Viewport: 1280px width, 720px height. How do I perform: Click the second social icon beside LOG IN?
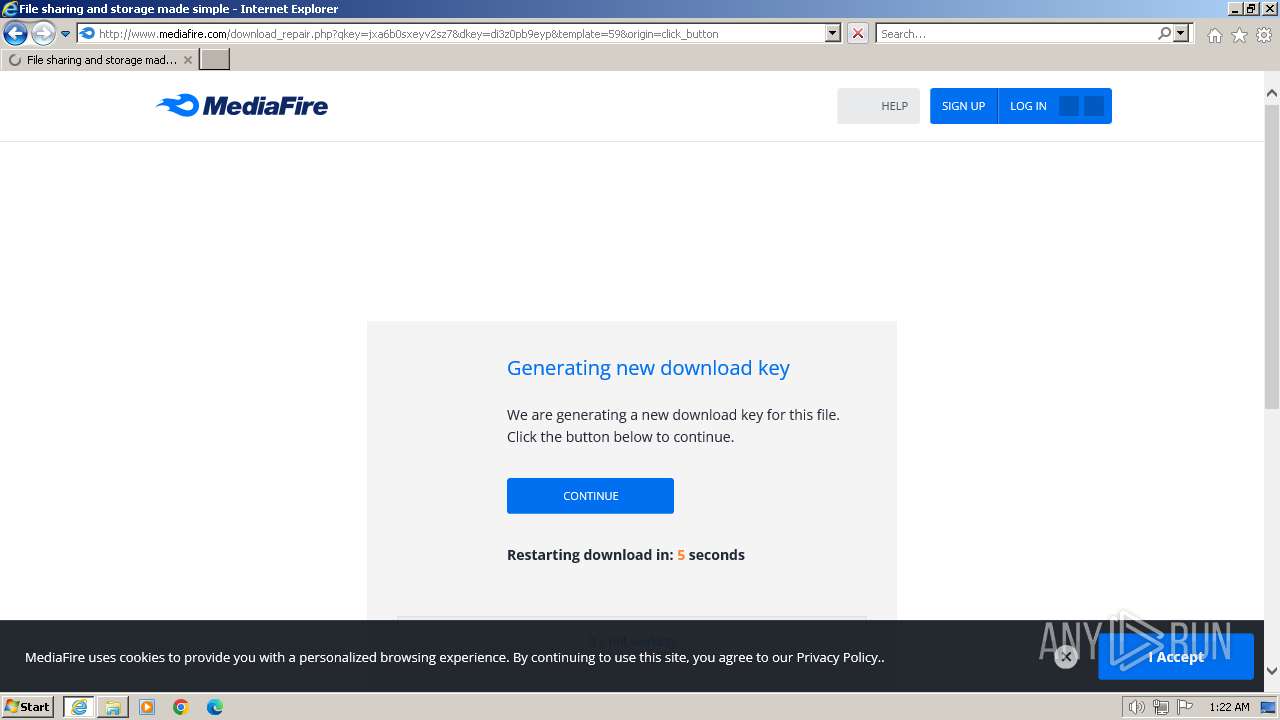1094,106
